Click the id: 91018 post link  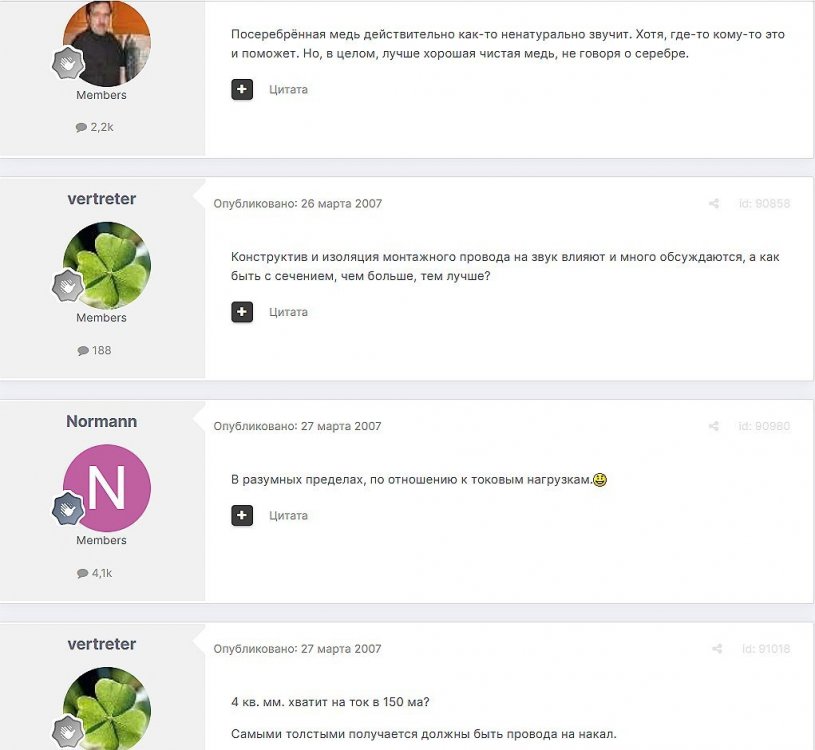(x=766, y=649)
